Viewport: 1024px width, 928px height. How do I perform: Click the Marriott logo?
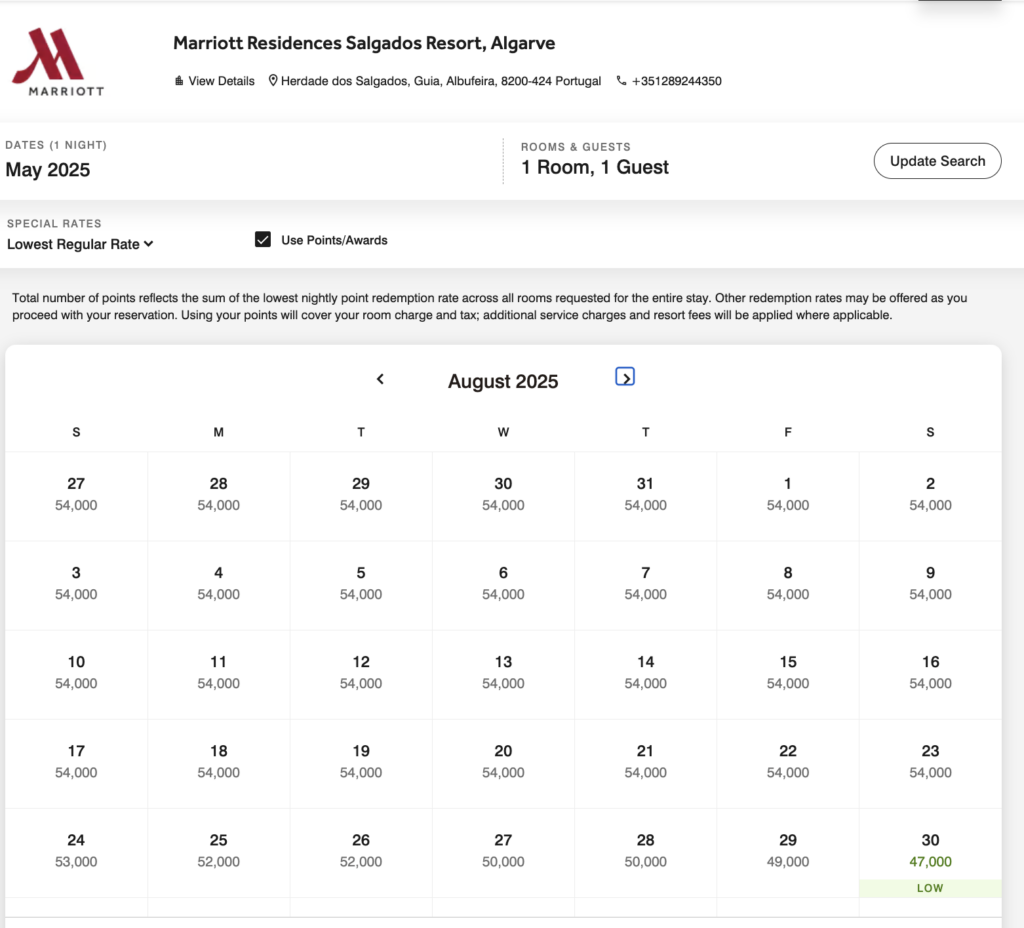[57, 62]
